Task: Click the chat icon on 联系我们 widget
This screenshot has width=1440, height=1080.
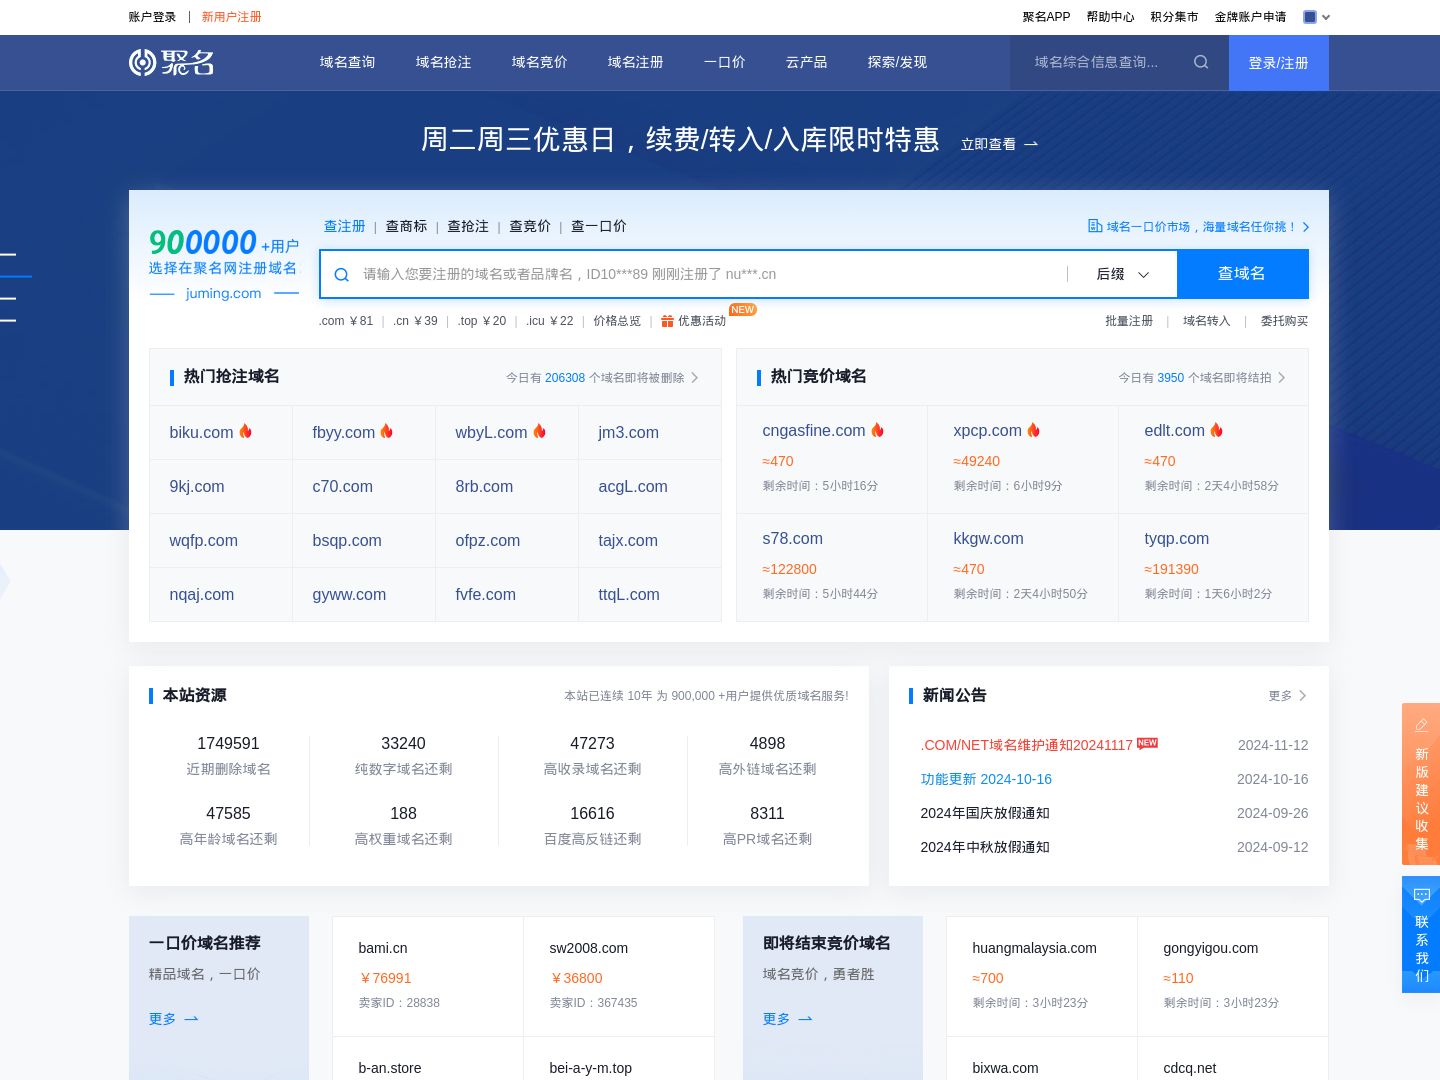Action: 1421,896
